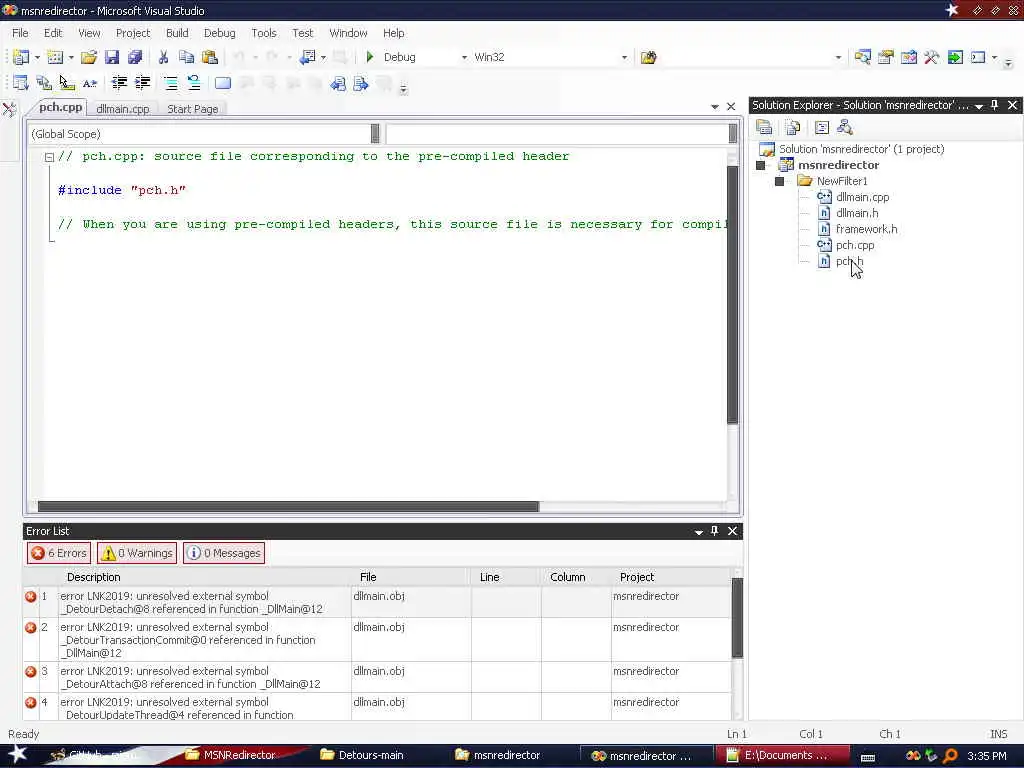
Task: Start debugging with the green play arrow
Action: (370, 57)
